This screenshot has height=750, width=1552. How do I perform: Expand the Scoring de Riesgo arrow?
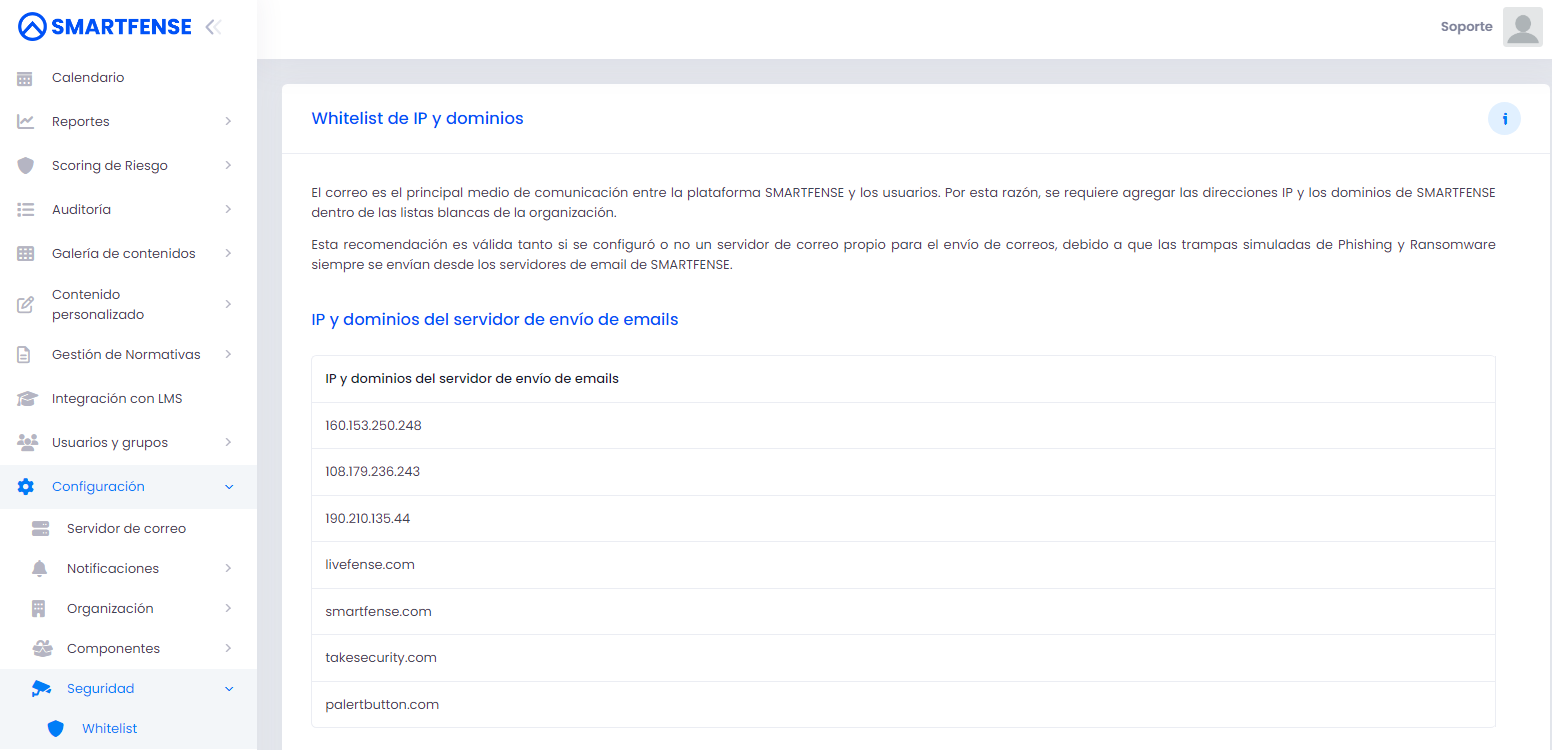[x=228, y=166]
